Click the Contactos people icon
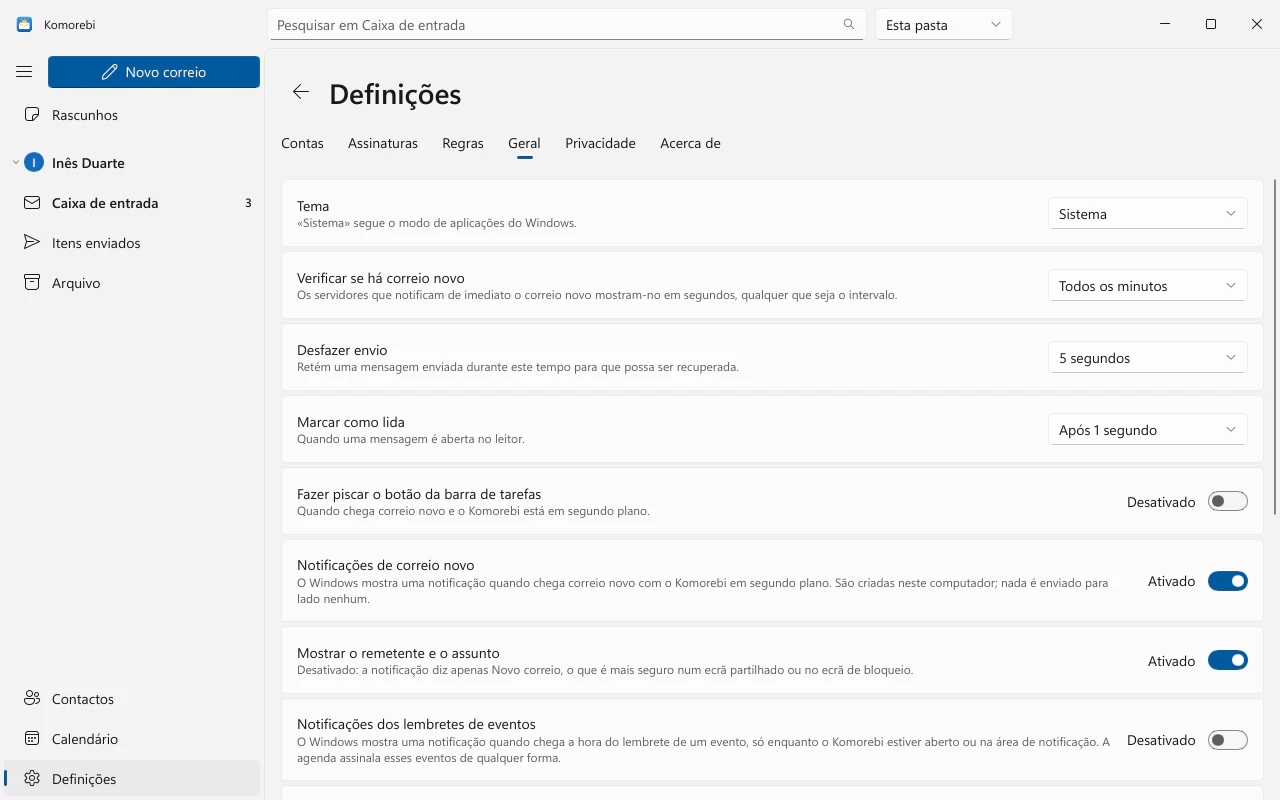Image resolution: width=1280 pixels, height=800 pixels. [x=32, y=699]
